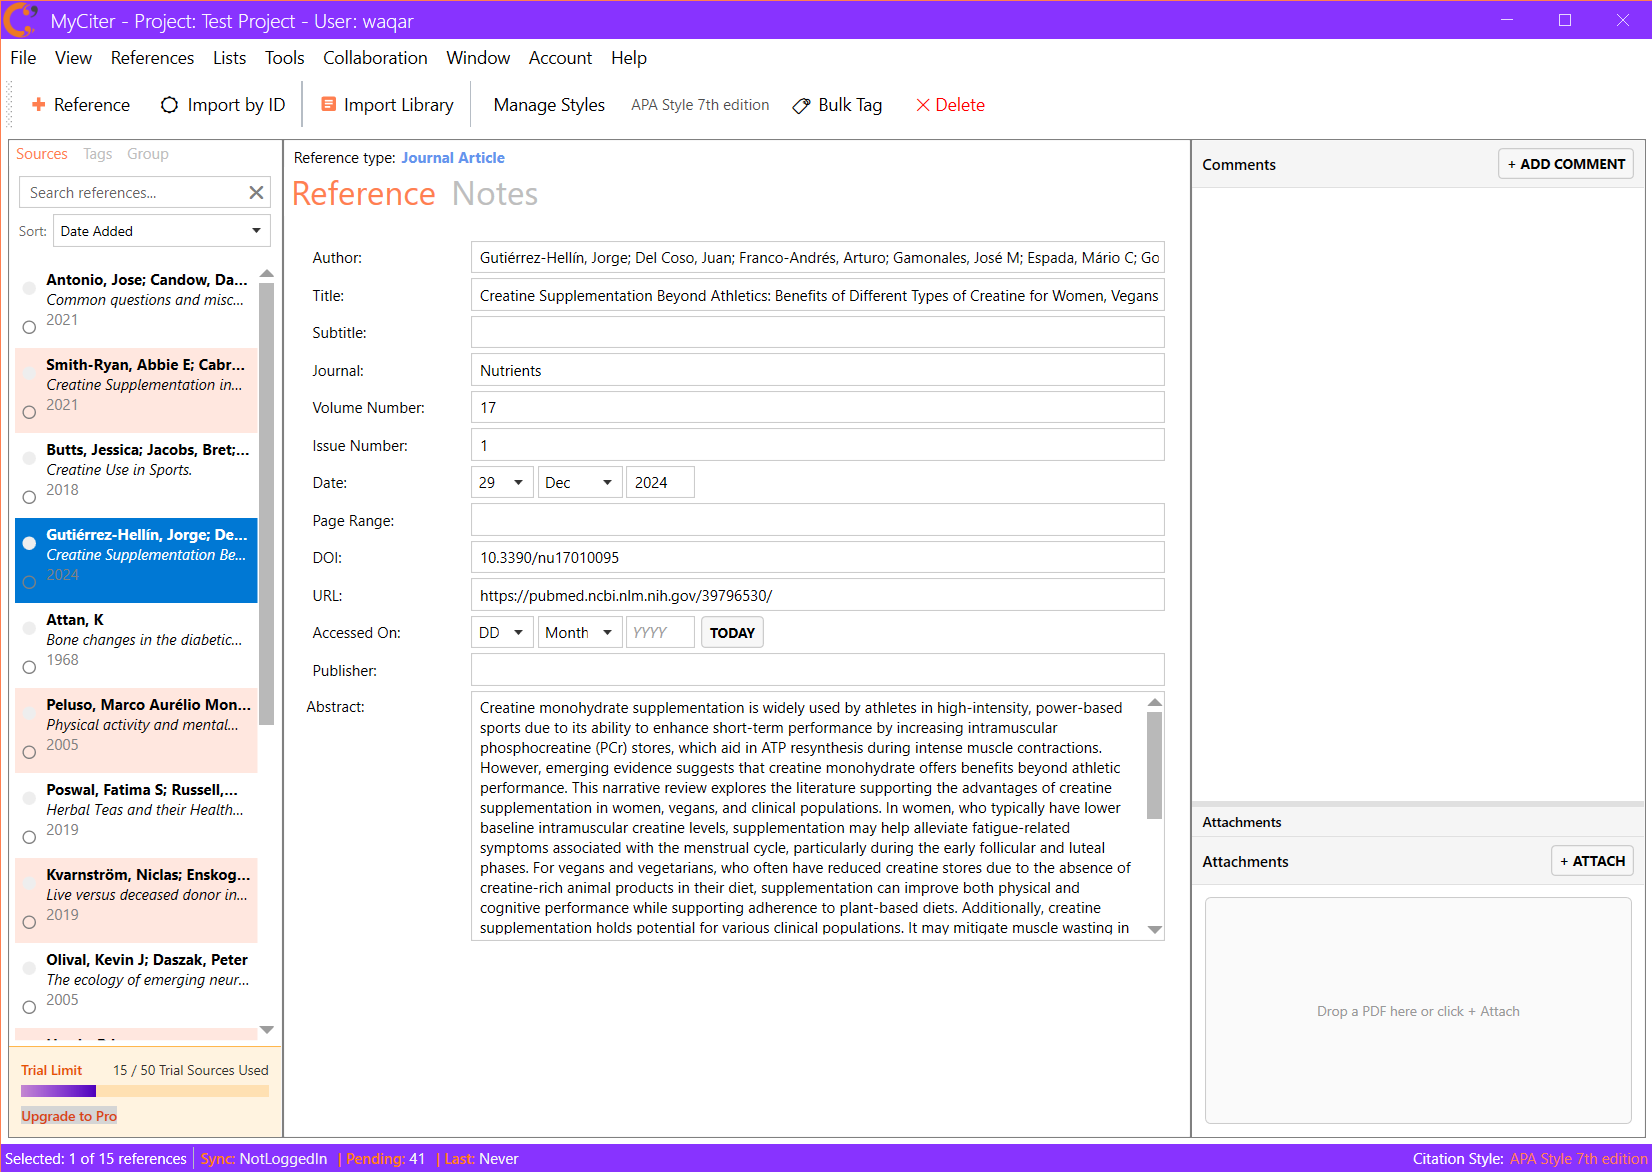The width and height of the screenshot is (1652, 1172).
Task: Click the reference list scrollbar thumb
Action: [266, 503]
